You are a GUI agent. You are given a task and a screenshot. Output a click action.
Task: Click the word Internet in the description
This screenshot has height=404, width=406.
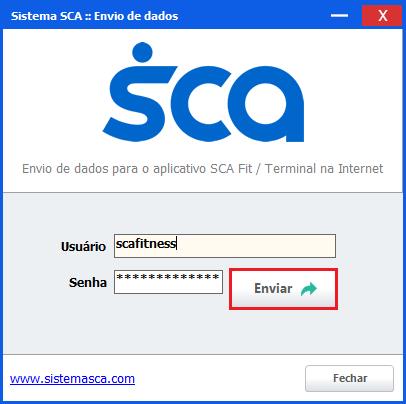coord(361,169)
